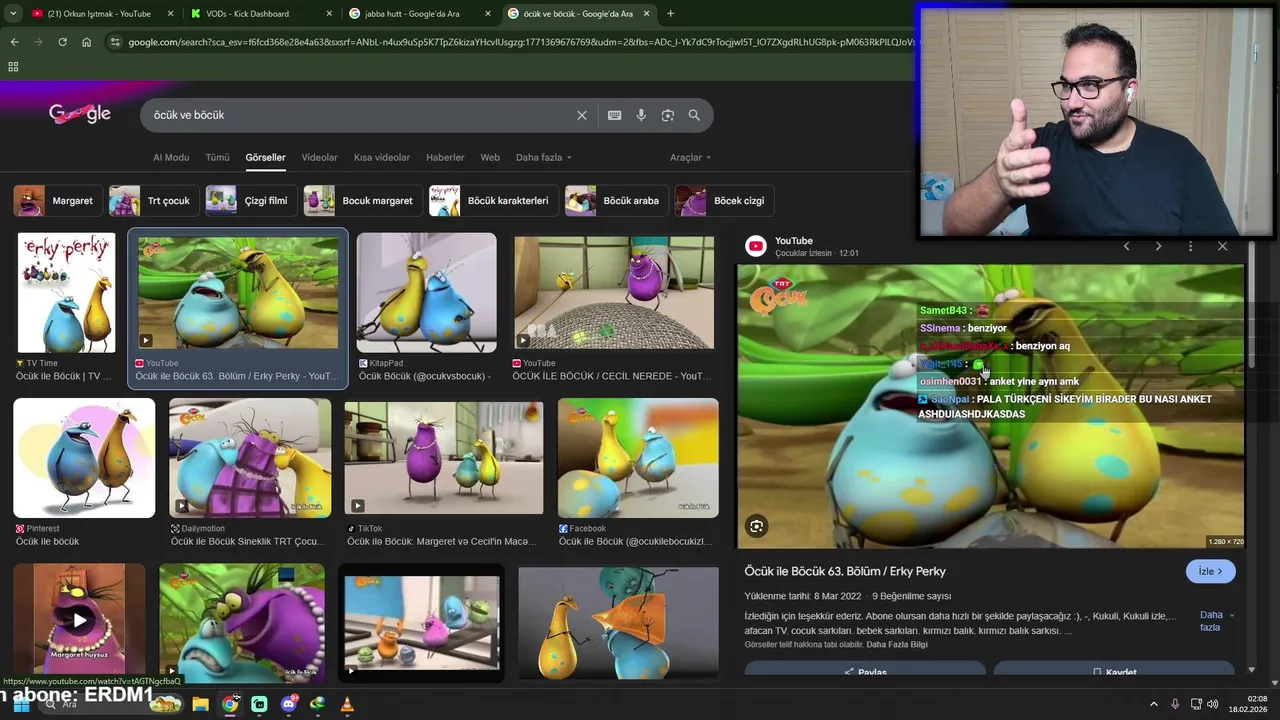Screen dimensions: 1280x720
Task: Open more options in preview panel
Action: click(x=1190, y=246)
